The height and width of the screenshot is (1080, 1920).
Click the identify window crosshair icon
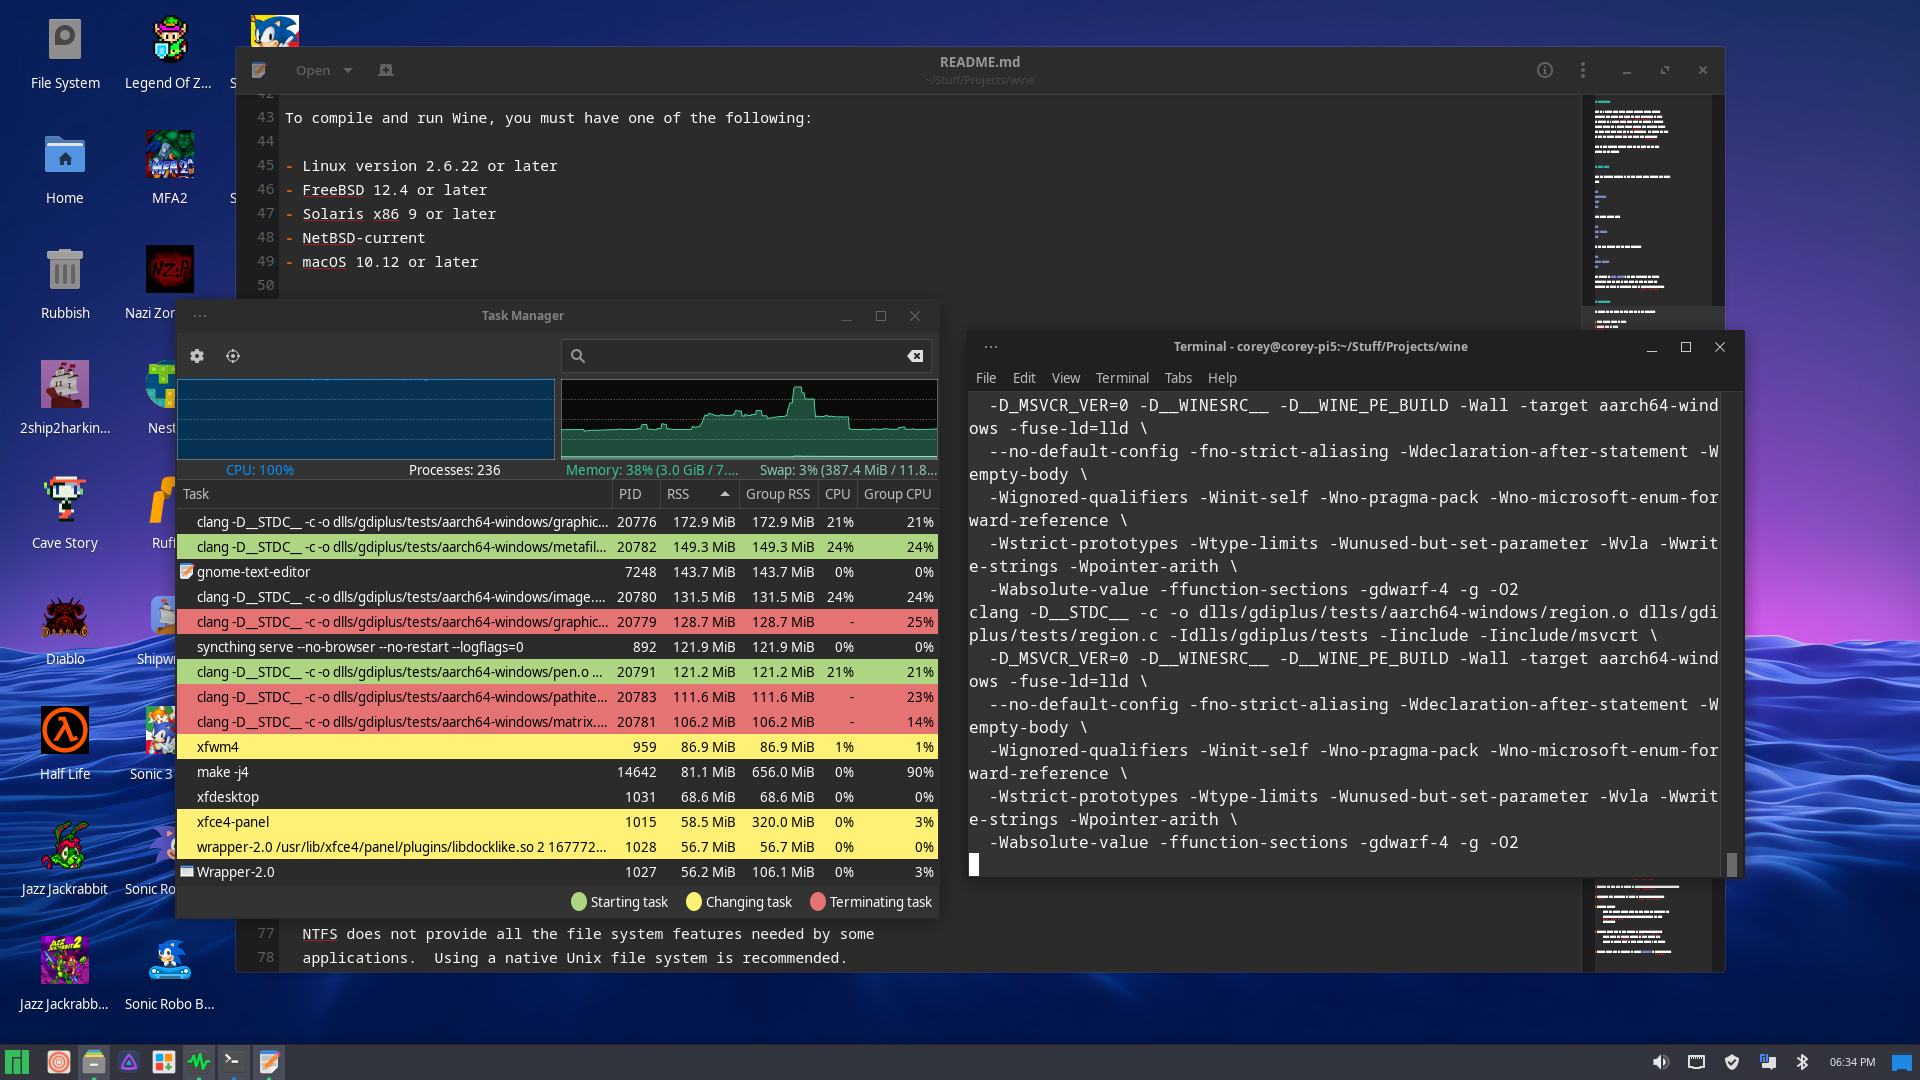(233, 356)
